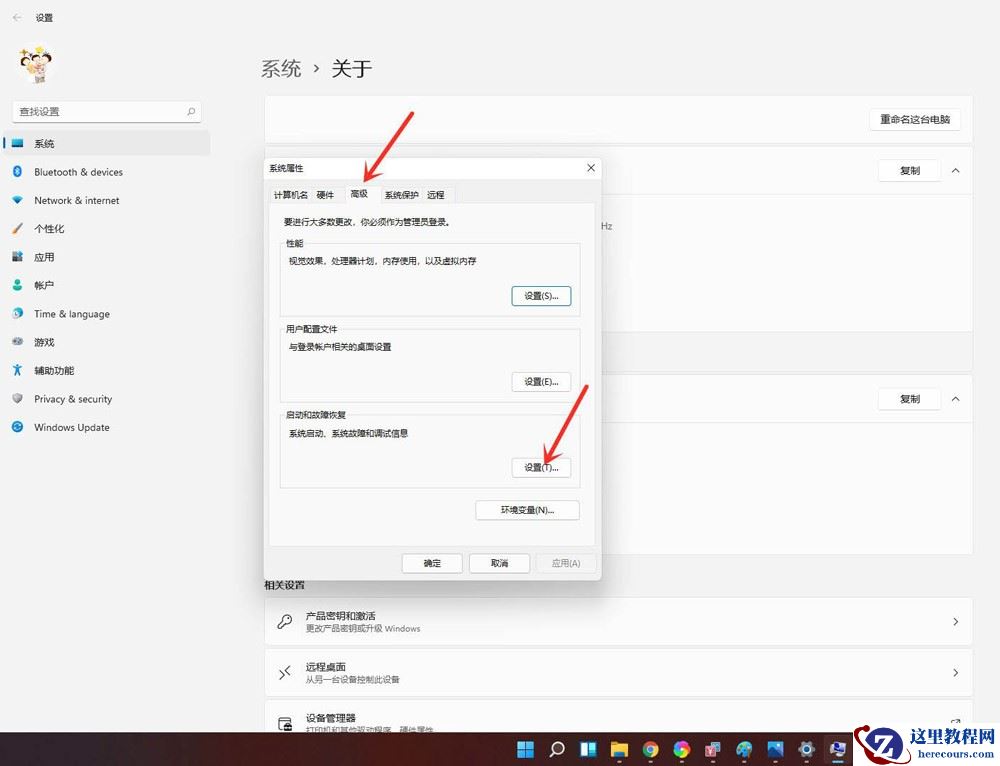Open 远程桌面 via its right arrow

click(955, 672)
